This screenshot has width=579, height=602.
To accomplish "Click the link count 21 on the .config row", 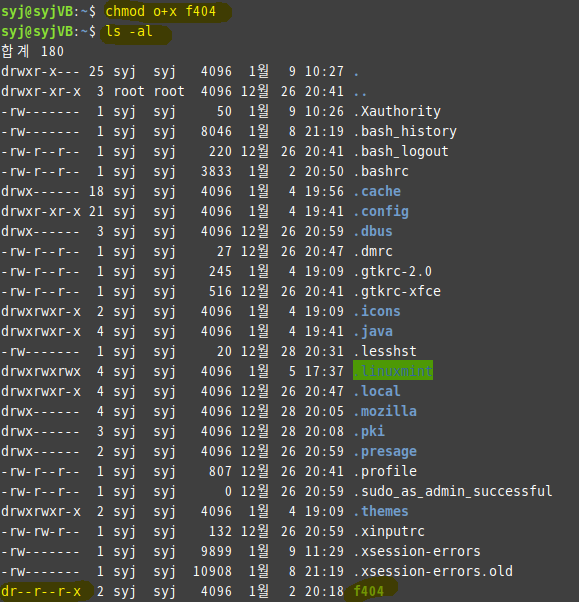I will coord(96,212).
